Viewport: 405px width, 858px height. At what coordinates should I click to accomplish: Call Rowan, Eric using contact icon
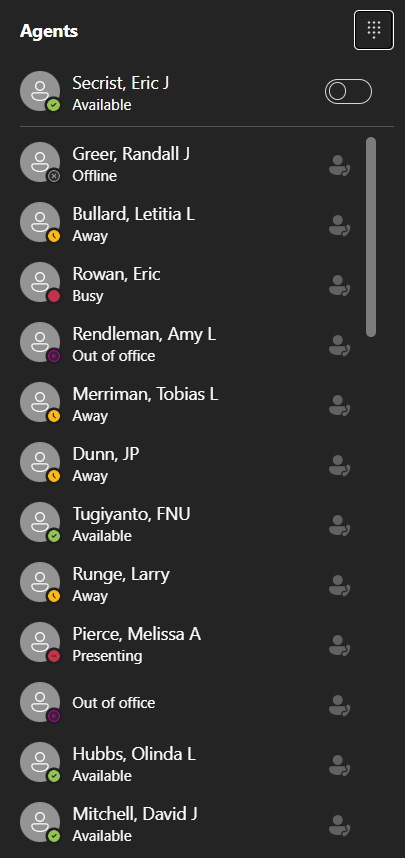click(x=339, y=285)
